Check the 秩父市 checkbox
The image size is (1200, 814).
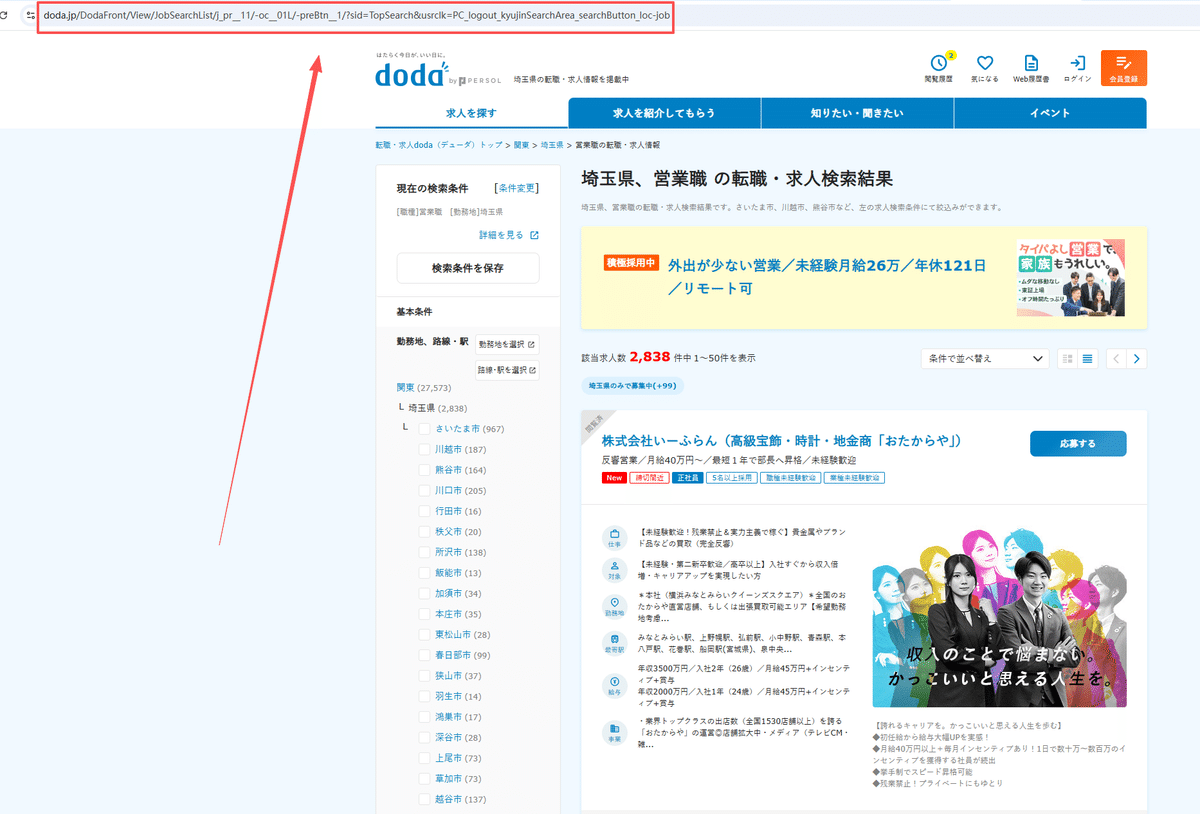click(424, 532)
